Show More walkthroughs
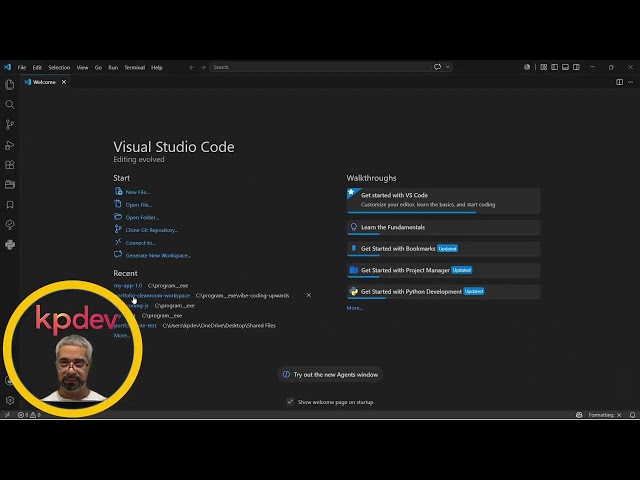The height and width of the screenshot is (480, 640). [354, 308]
